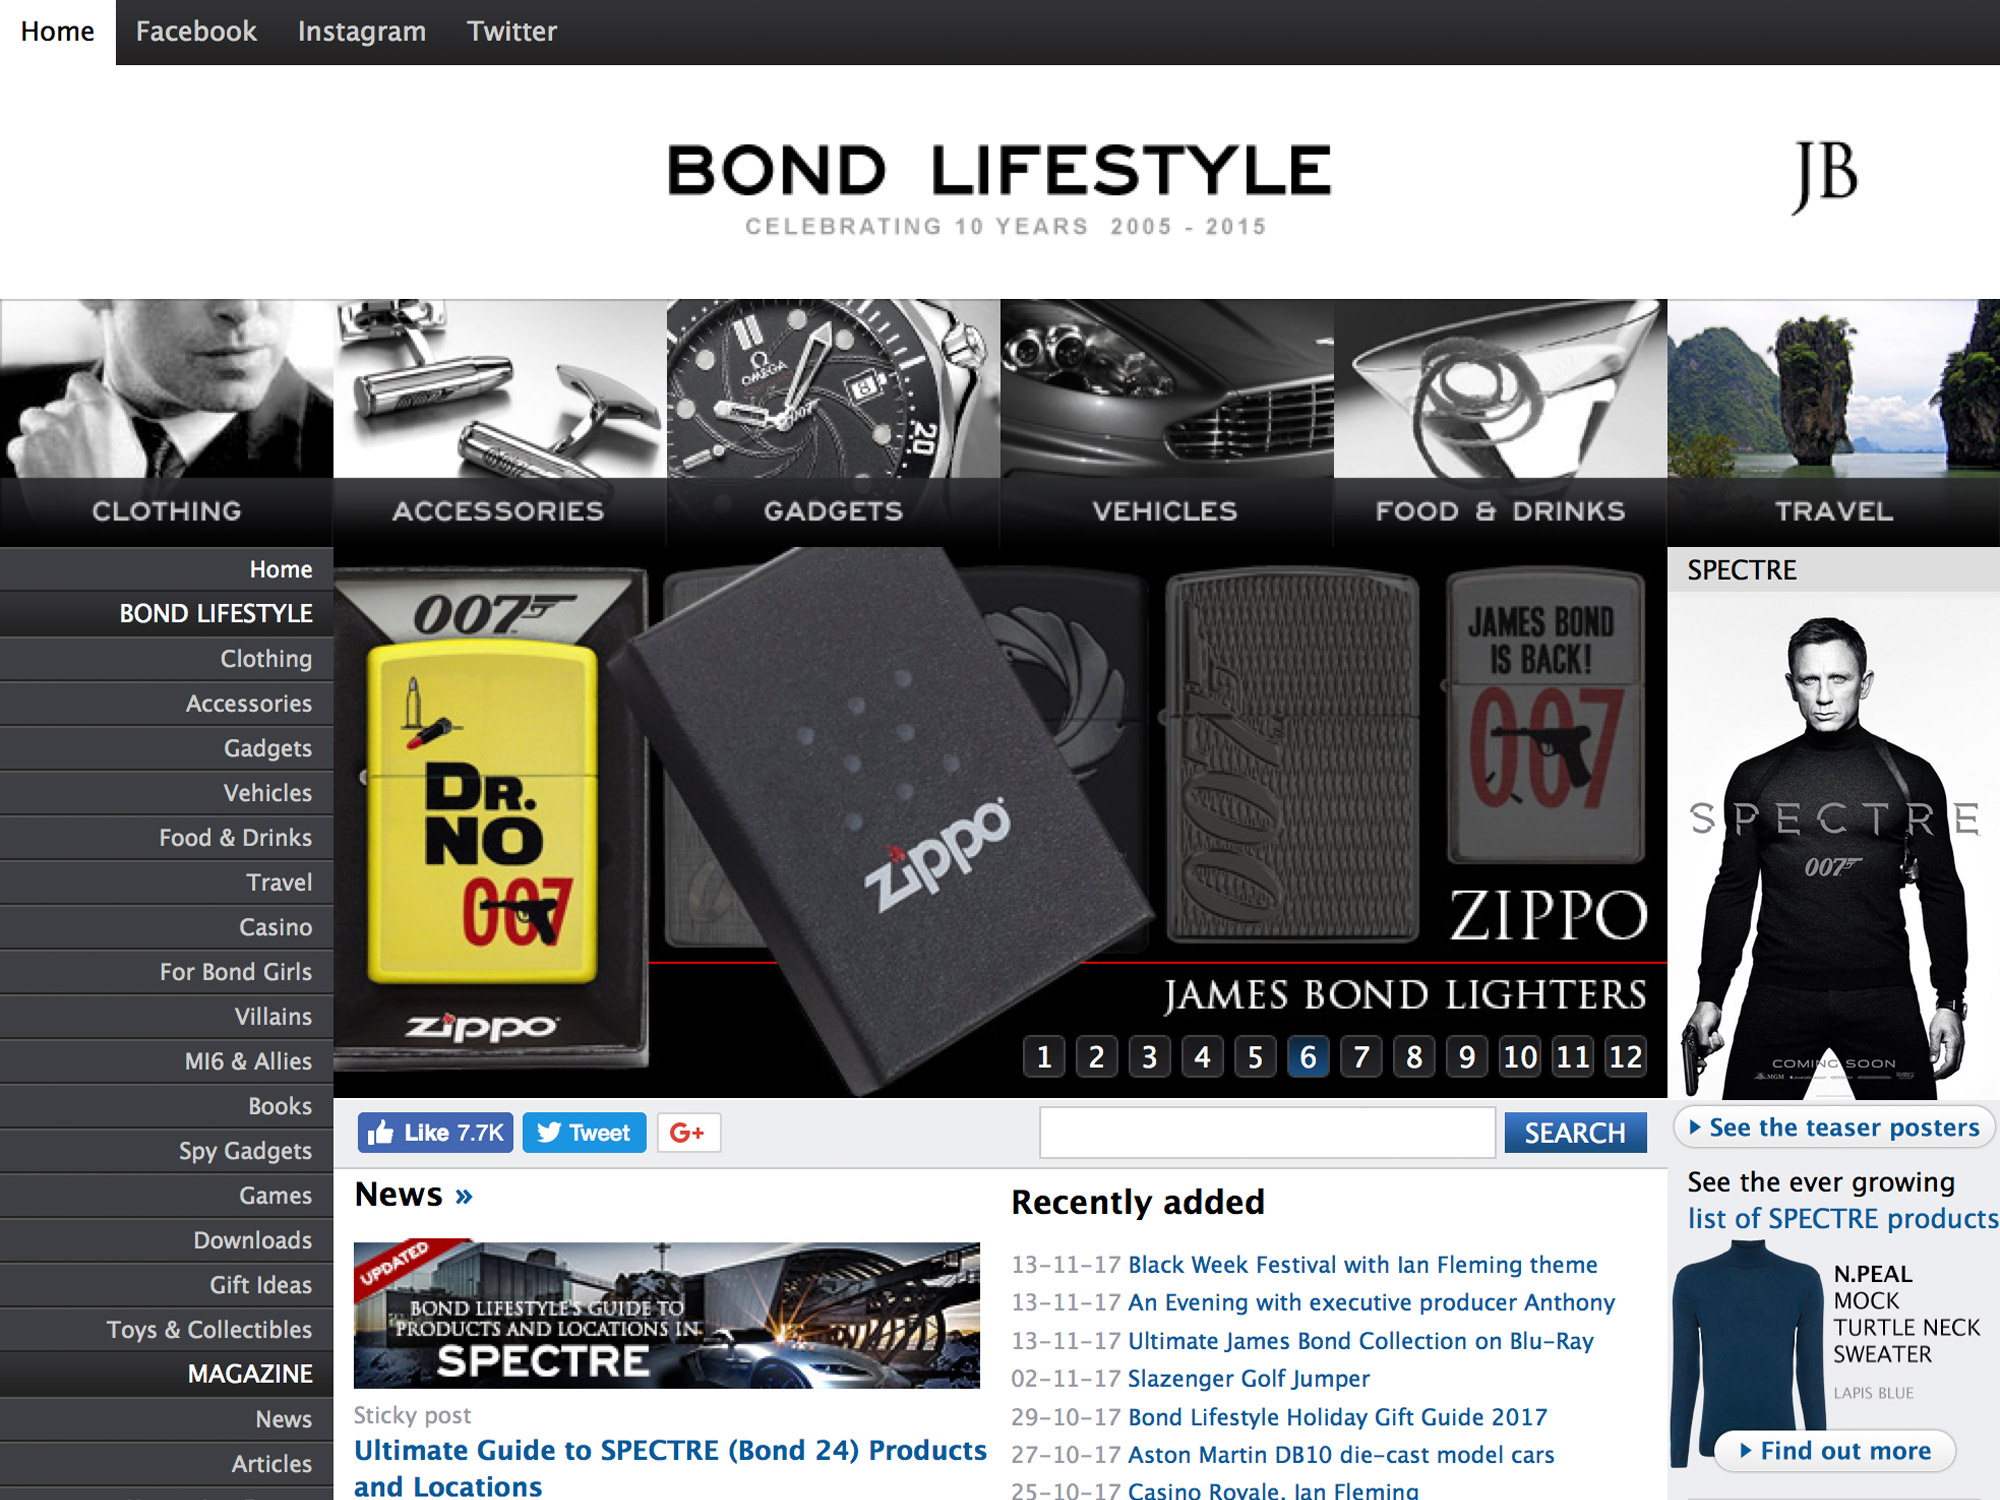Select slide 6 in the carousel
Screen dimensions: 2000x1500
click(x=1307, y=1057)
